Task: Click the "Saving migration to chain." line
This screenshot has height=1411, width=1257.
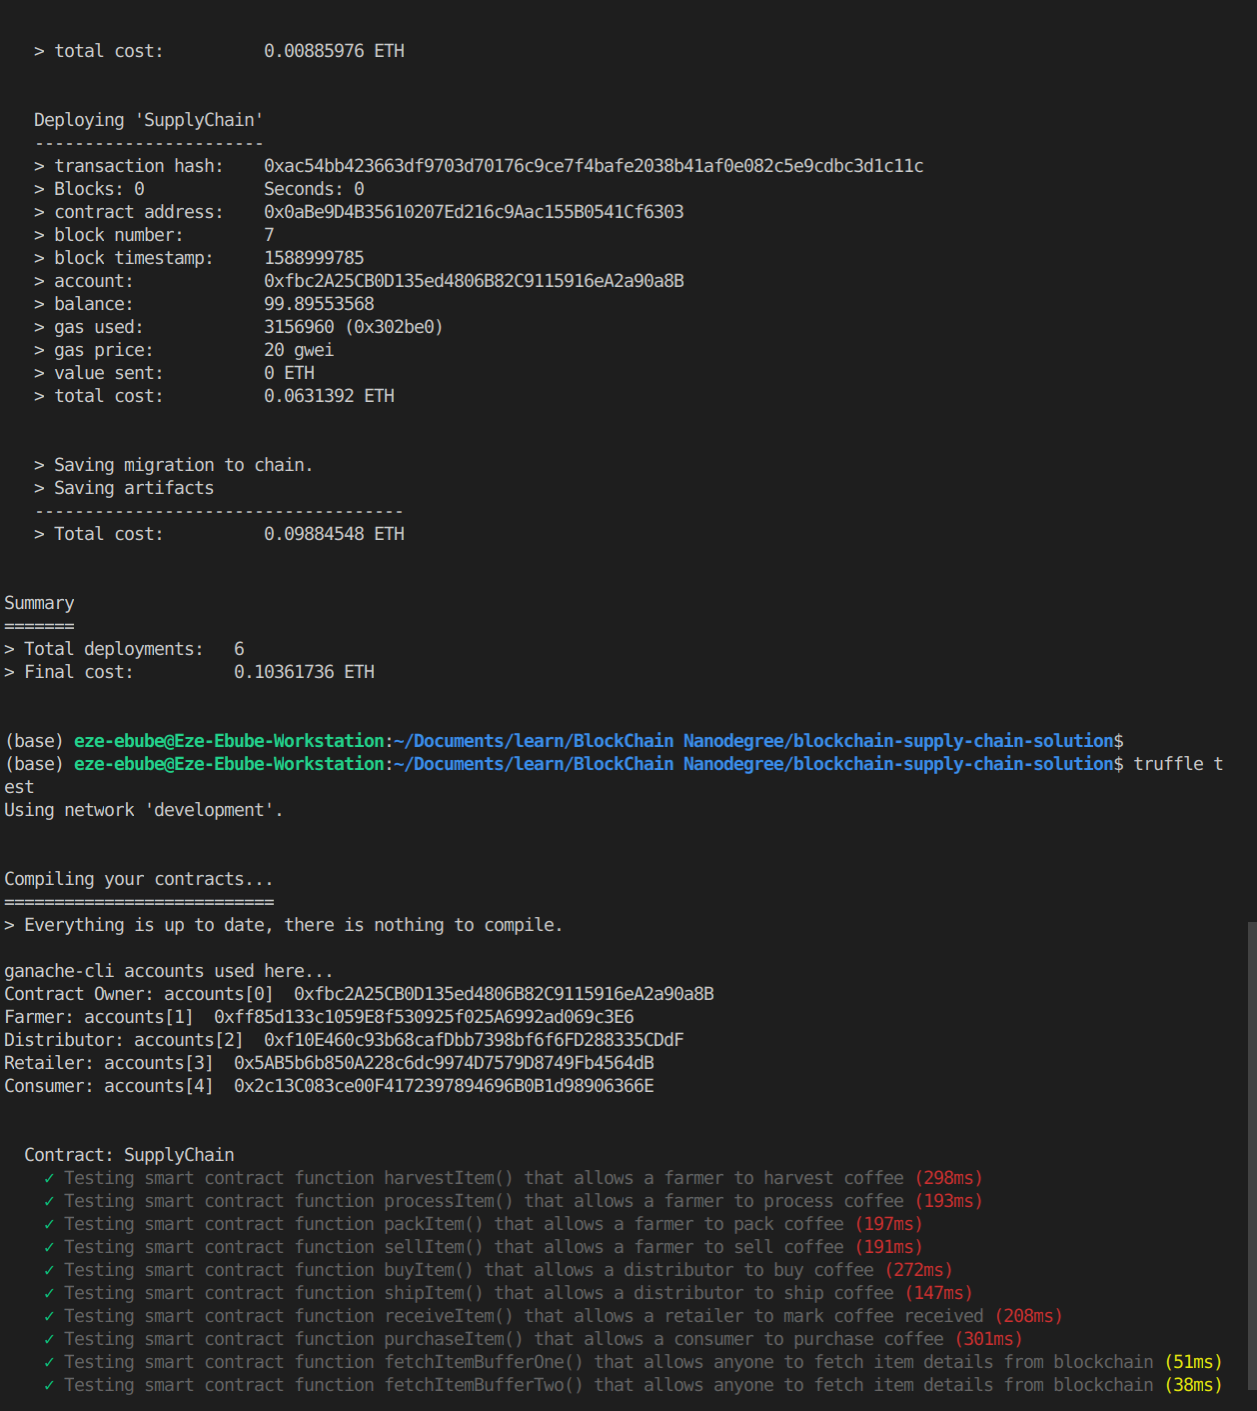Action: pyautogui.click(x=173, y=465)
